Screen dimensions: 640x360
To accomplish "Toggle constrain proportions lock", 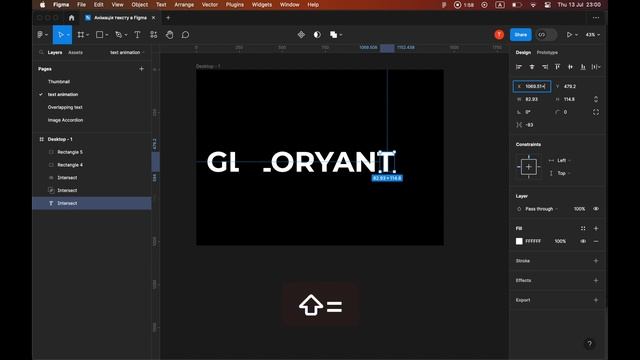I will click(596, 99).
